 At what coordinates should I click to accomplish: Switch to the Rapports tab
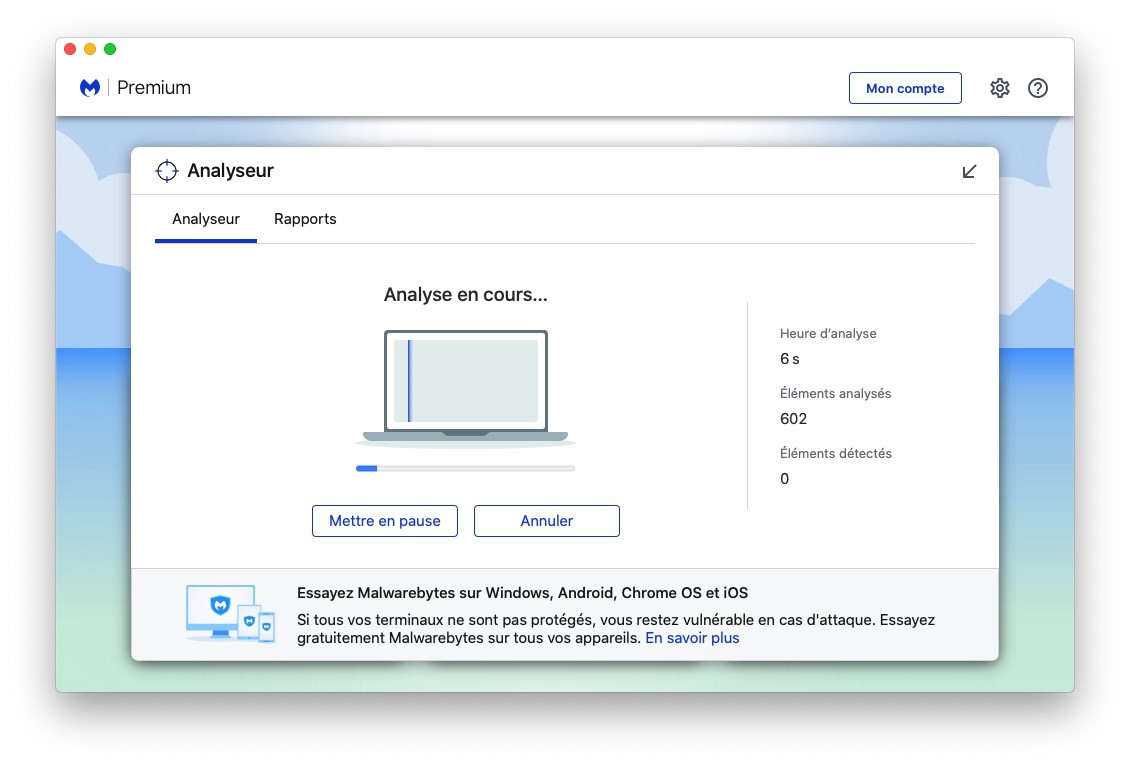coord(305,219)
